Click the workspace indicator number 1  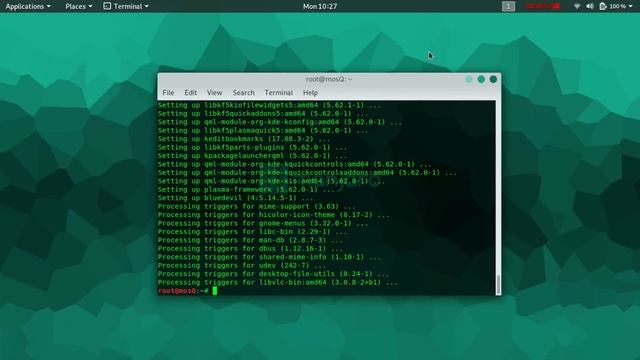pos(508,6)
